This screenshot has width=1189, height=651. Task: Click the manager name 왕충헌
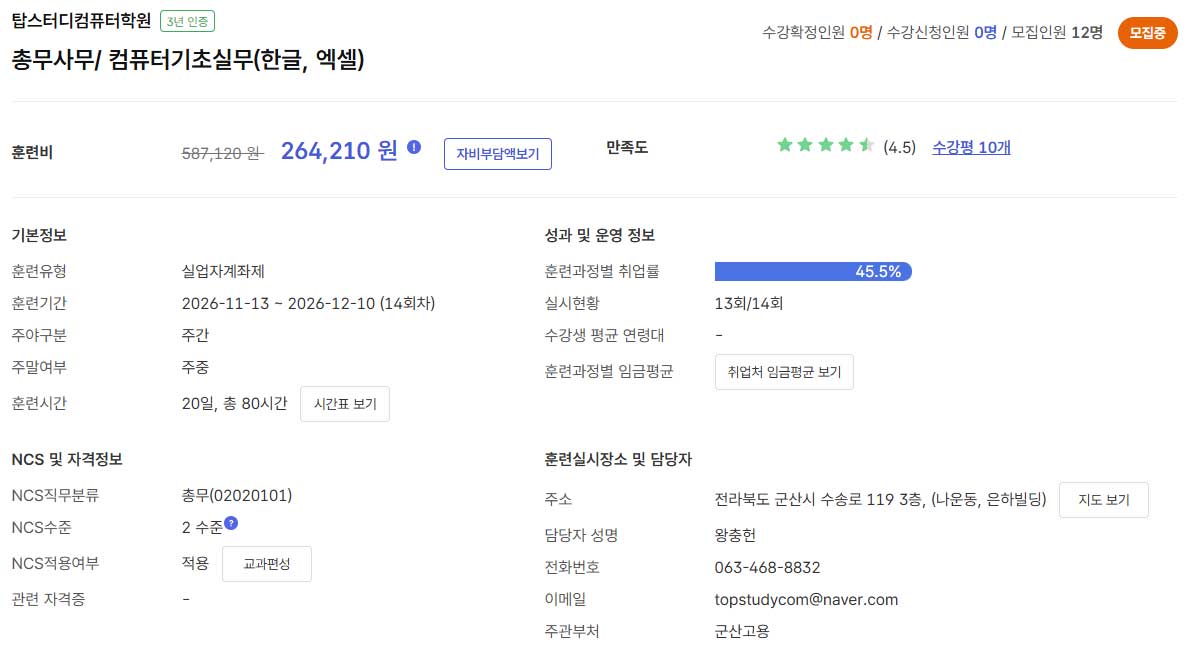coord(735,535)
